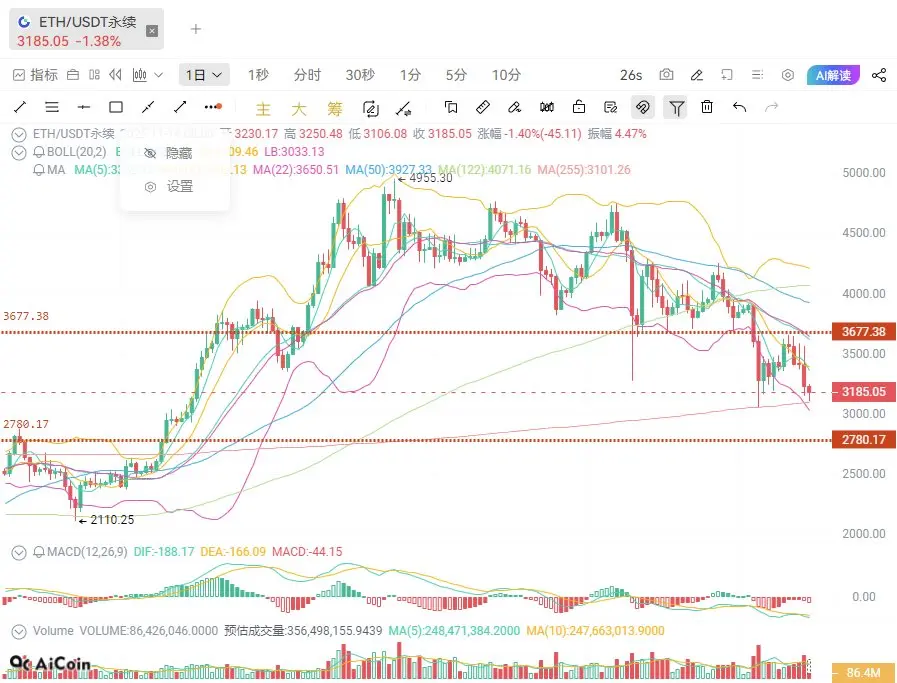Image resolution: width=897 pixels, height=683 pixels.
Task: Click the line settings icon
Action: pyautogui.click(x=403, y=108)
